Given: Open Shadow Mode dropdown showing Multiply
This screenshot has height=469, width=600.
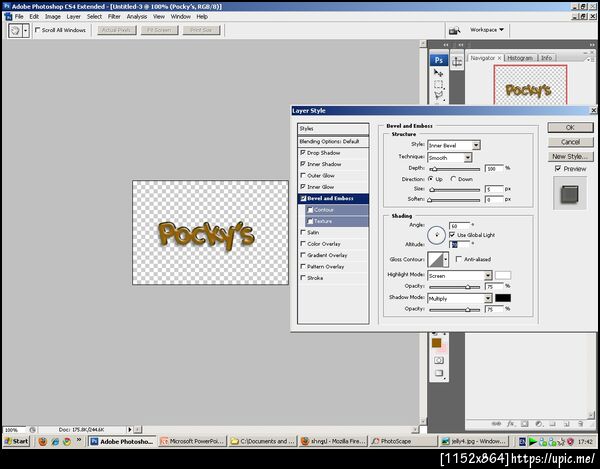Looking at the screenshot, I should (460, 298).
